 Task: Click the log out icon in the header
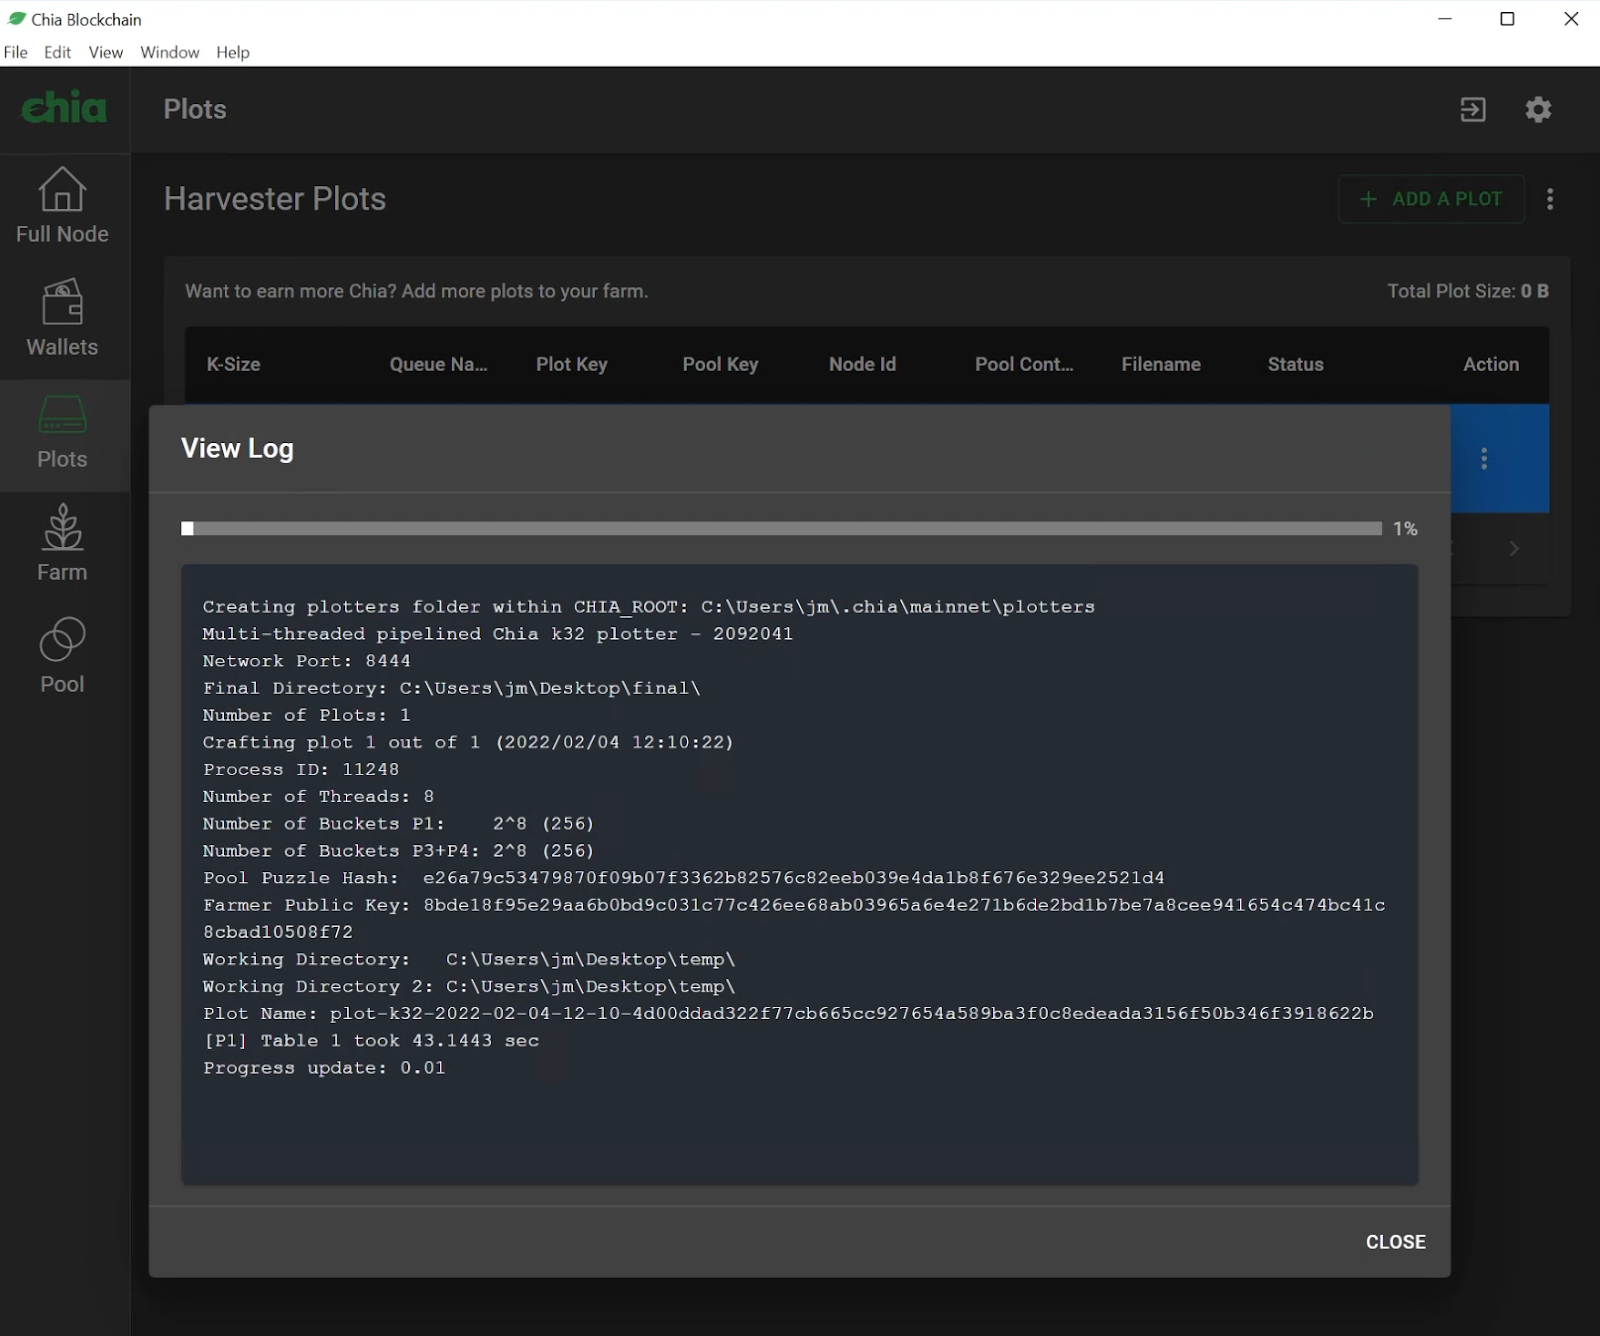[1473, 109]
